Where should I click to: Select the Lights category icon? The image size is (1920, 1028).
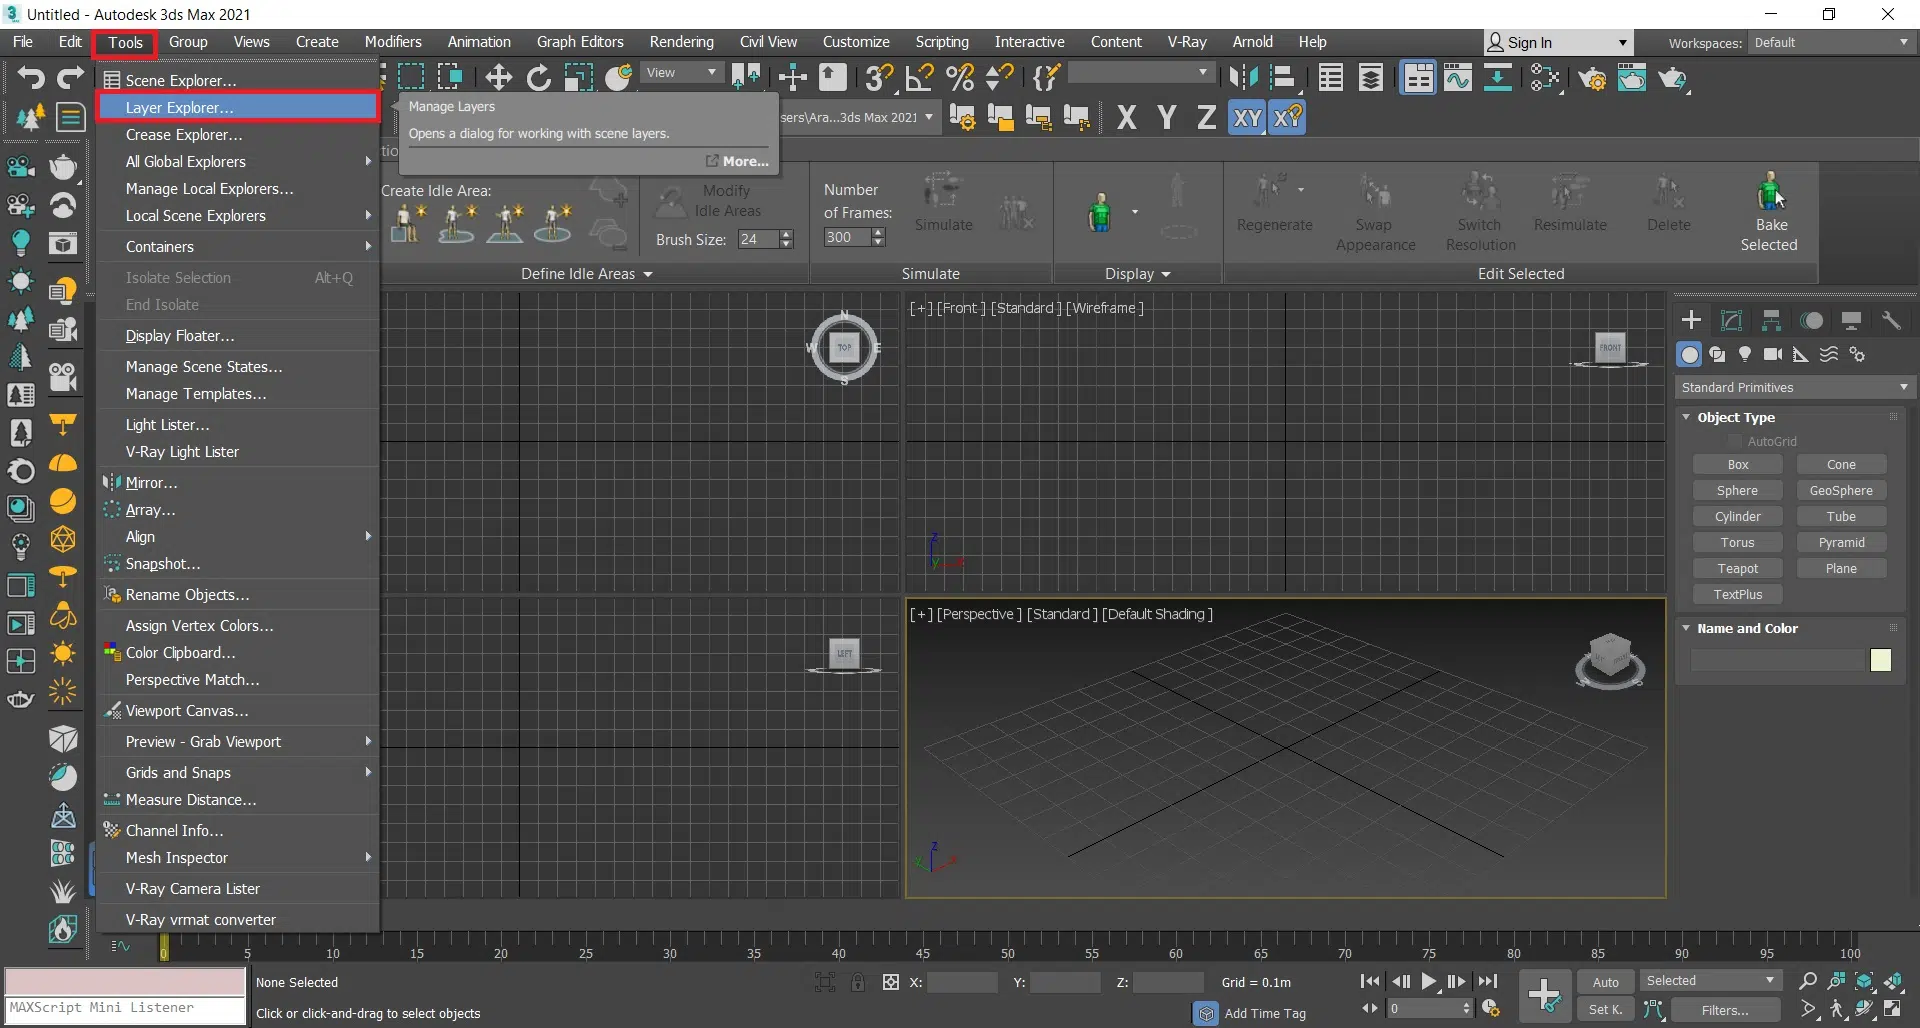(1745, 354)
